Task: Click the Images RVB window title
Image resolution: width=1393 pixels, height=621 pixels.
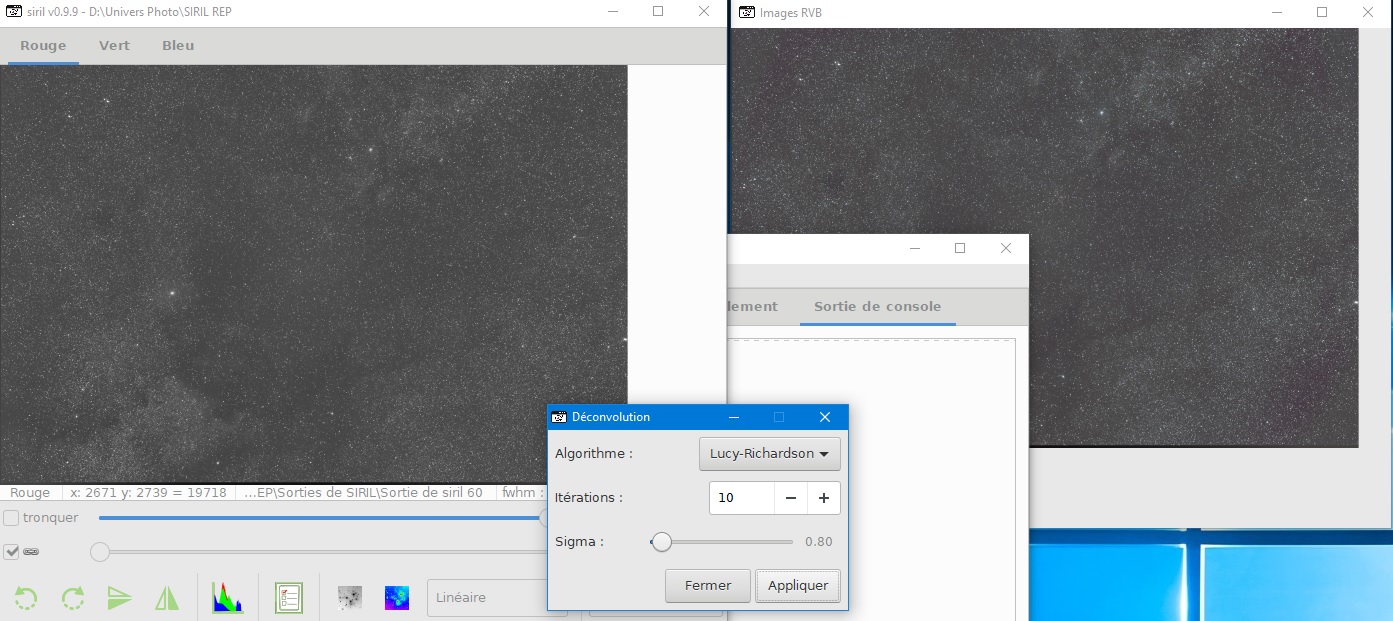Action: (791, 13)
